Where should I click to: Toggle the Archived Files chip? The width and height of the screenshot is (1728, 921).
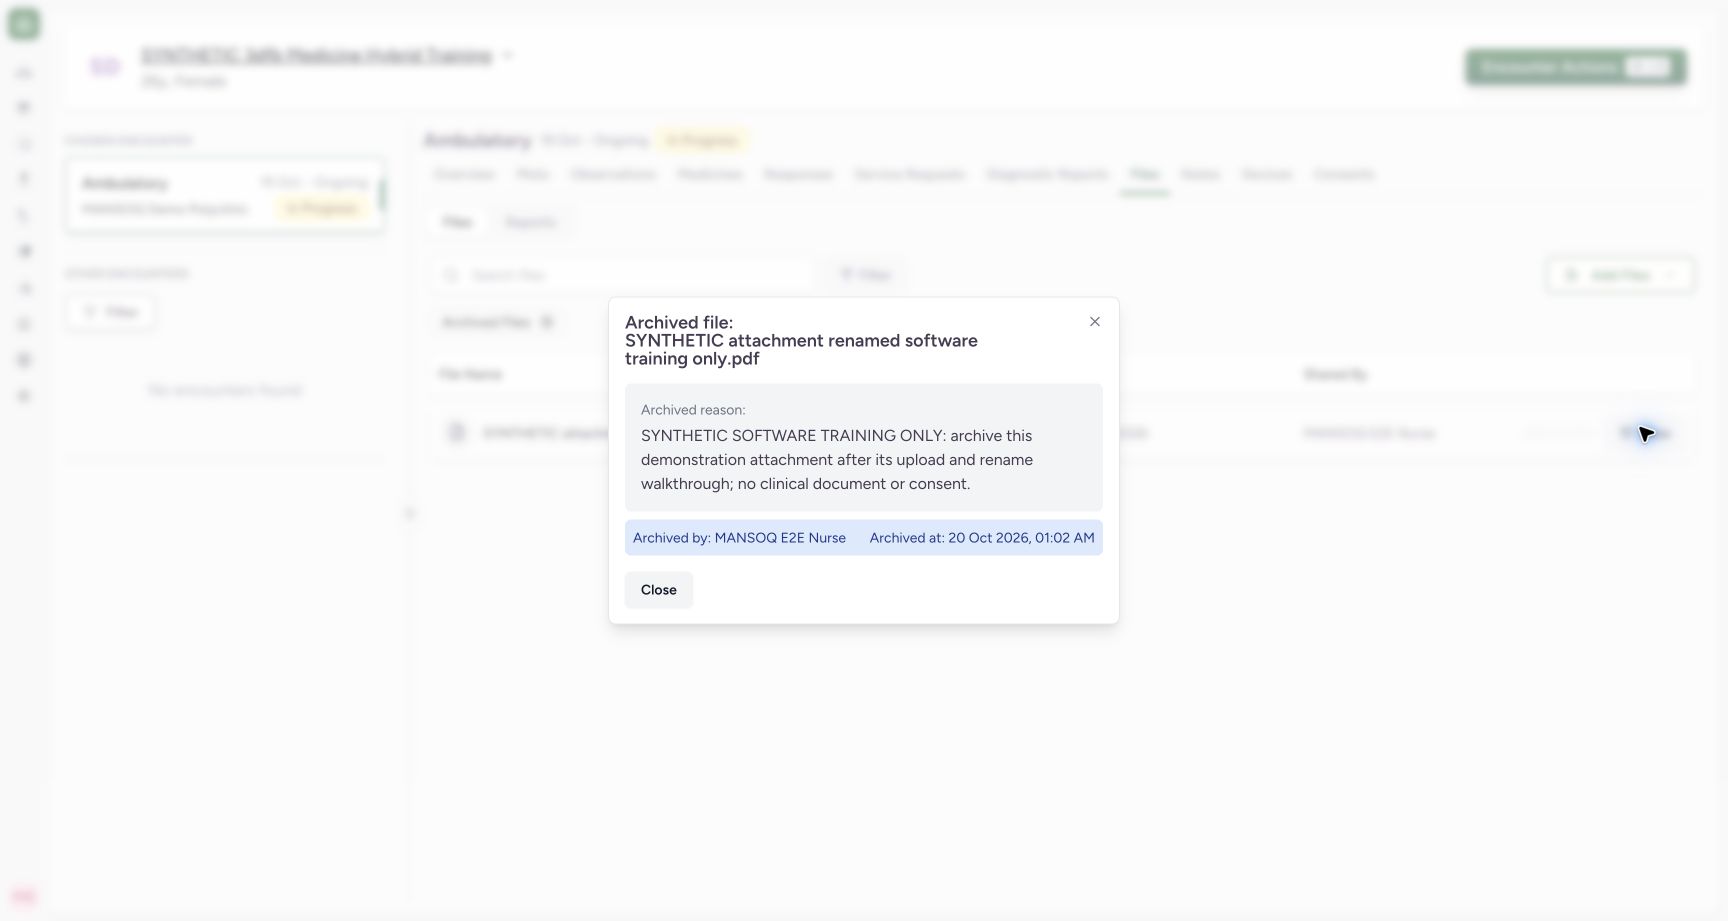[497, 322]
